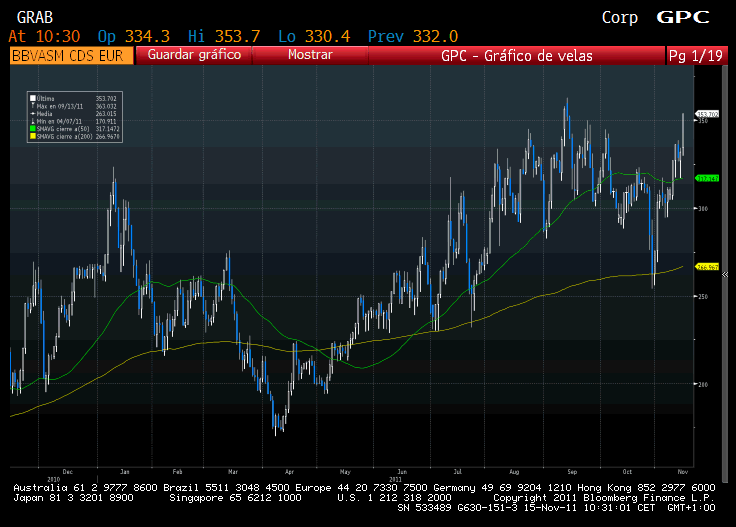Click the Hi 353.7 high value
736x527 pixels.
(224, 36)
